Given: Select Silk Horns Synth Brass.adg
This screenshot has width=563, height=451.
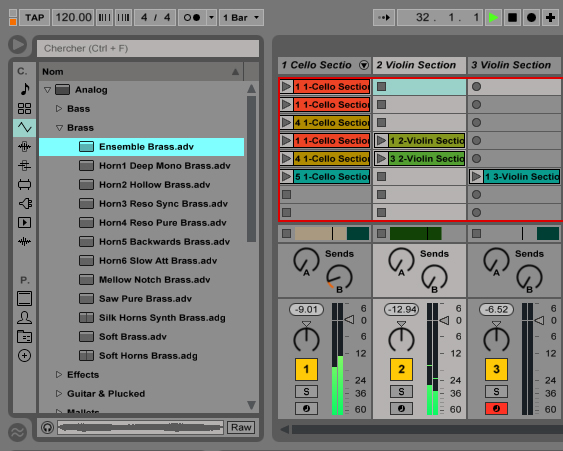Looking at the screenshot, I should (x=141, y=318).
